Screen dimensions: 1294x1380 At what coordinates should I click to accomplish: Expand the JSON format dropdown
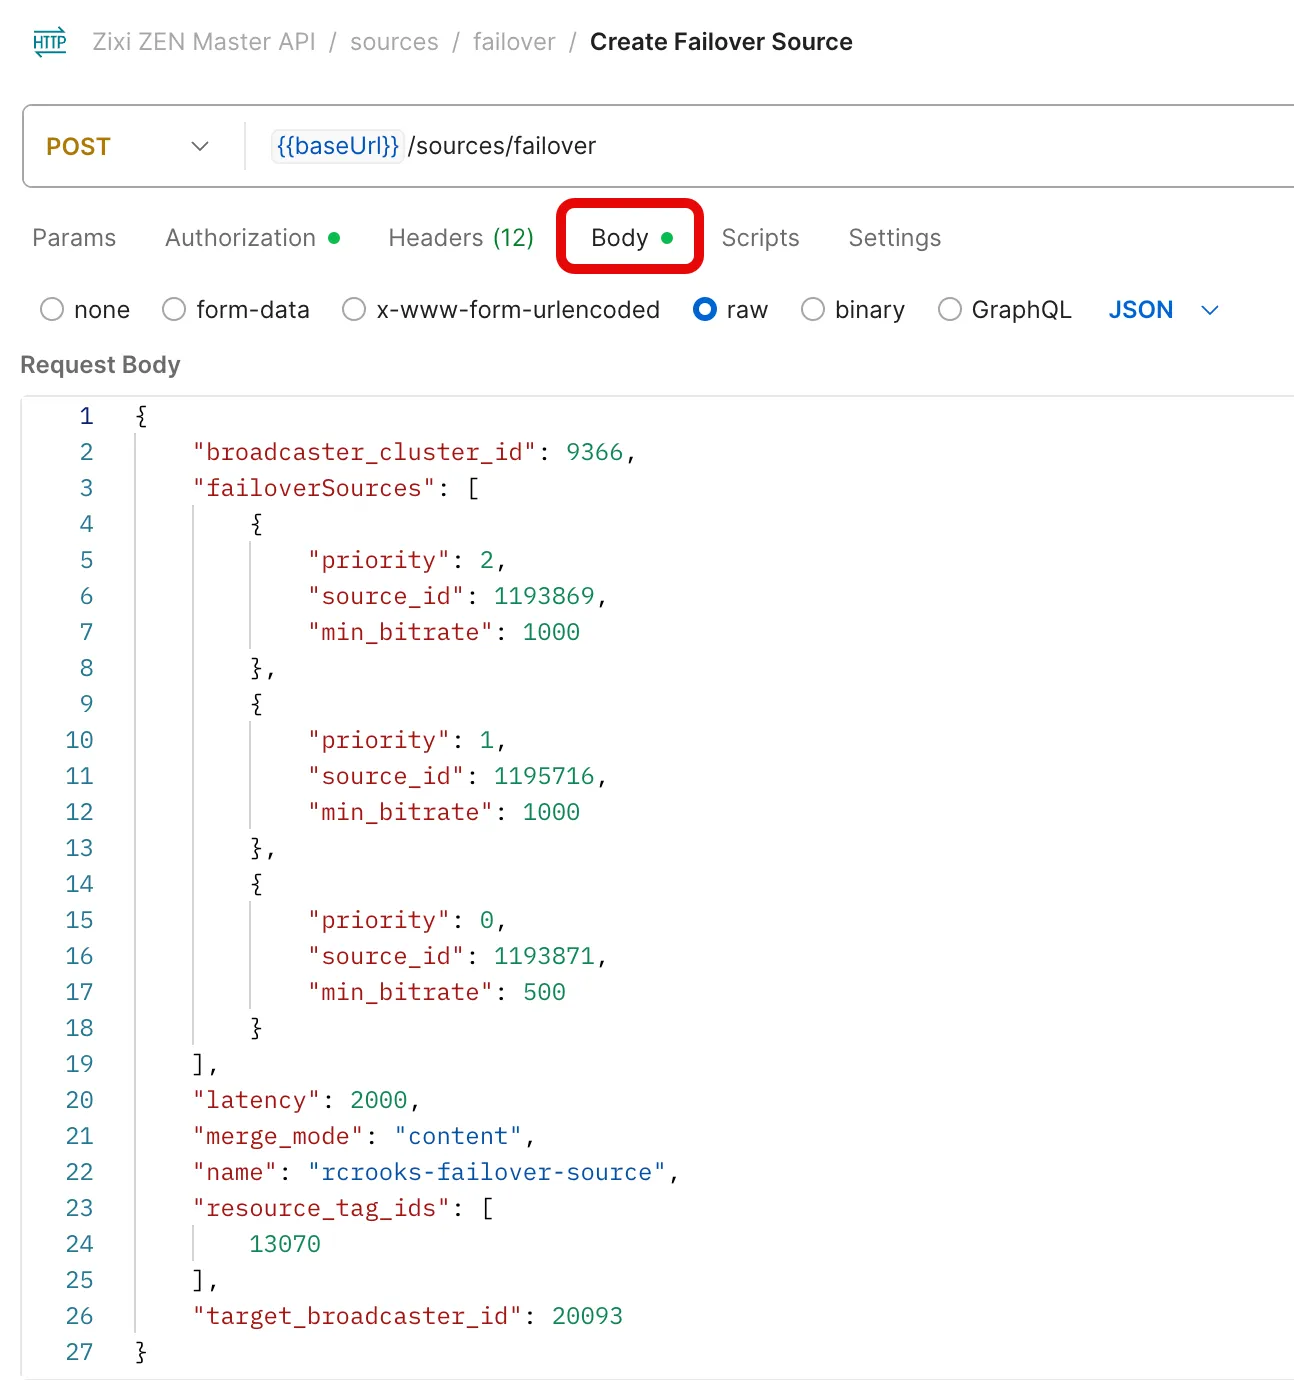click(x=1164, y=310)
